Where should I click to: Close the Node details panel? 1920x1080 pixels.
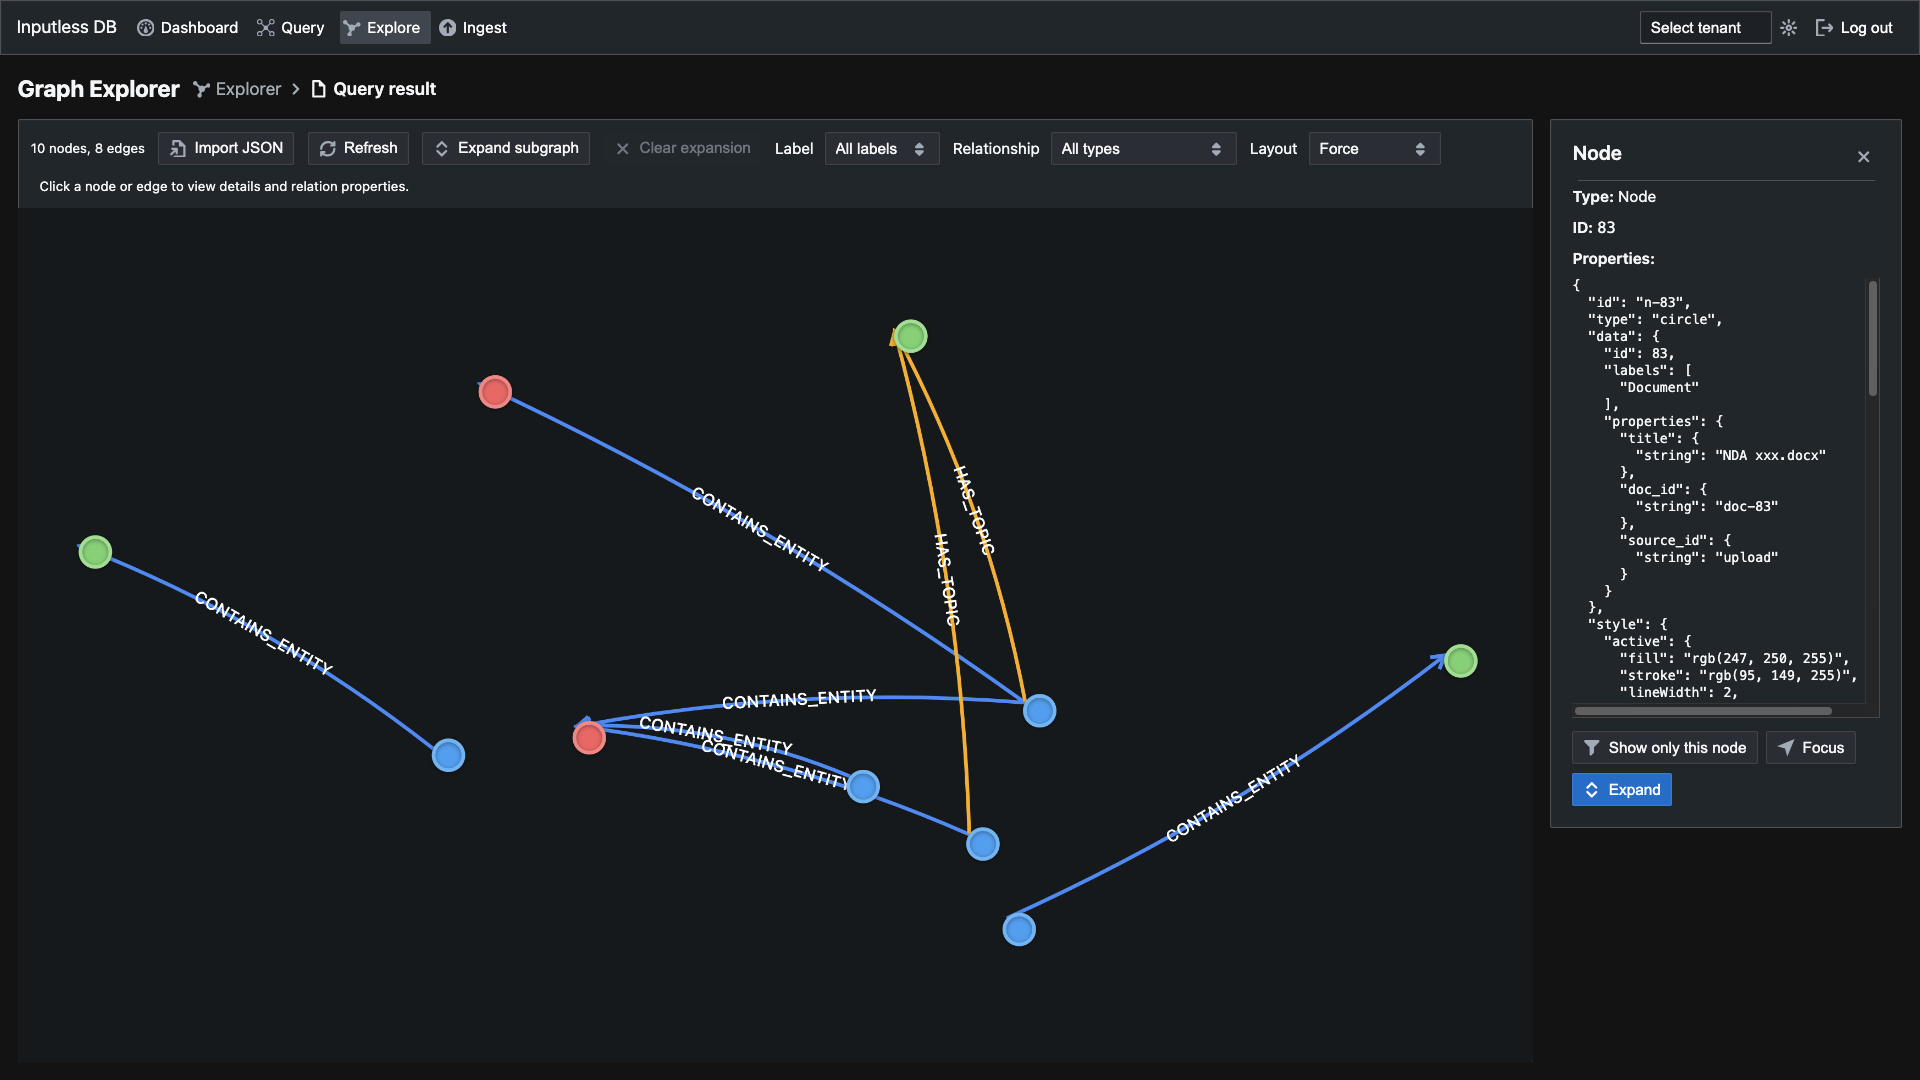click(1863, 156)
